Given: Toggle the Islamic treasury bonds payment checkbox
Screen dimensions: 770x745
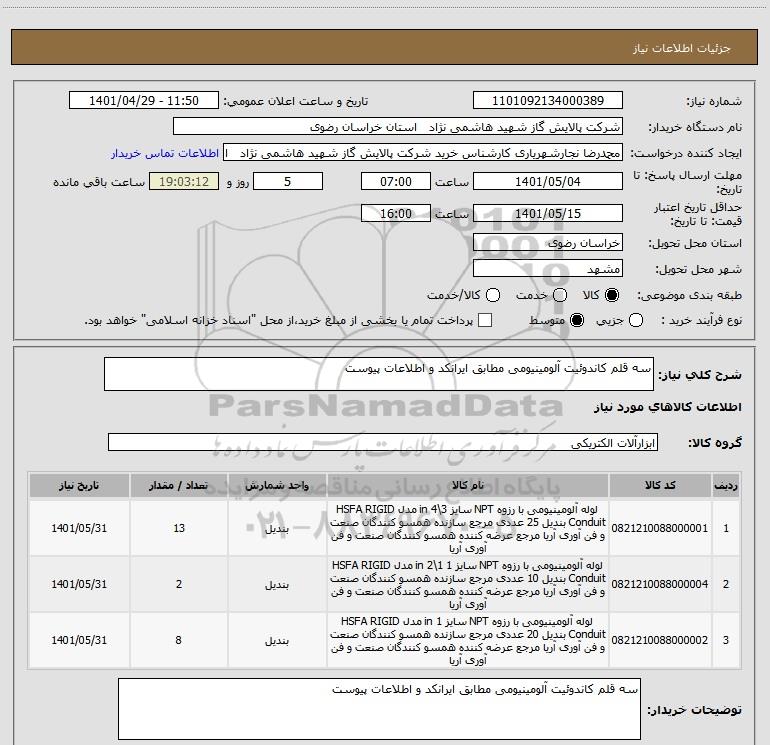Looking at the screenshot, I should tap(485, 320).
